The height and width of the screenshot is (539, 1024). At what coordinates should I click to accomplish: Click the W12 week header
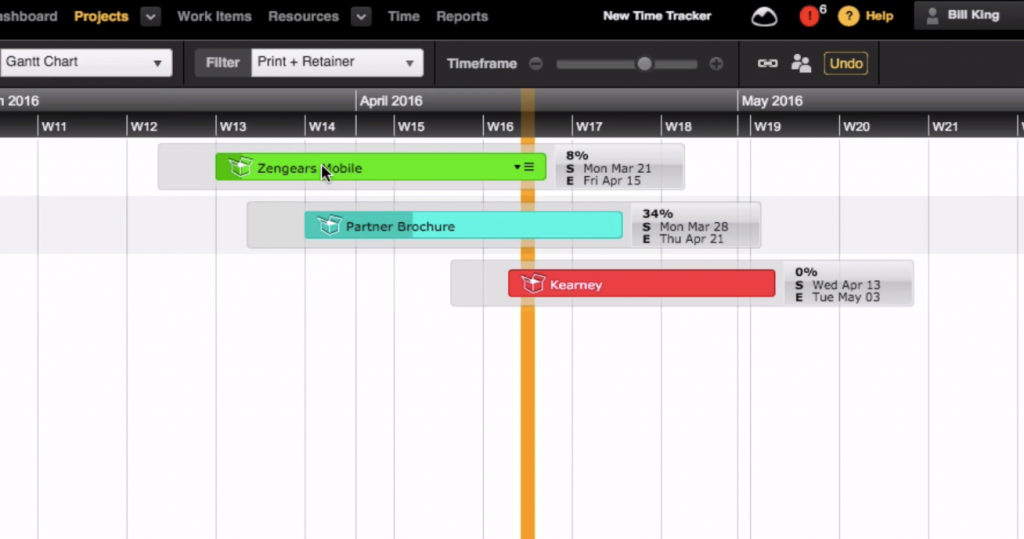(x=144, y=127)
